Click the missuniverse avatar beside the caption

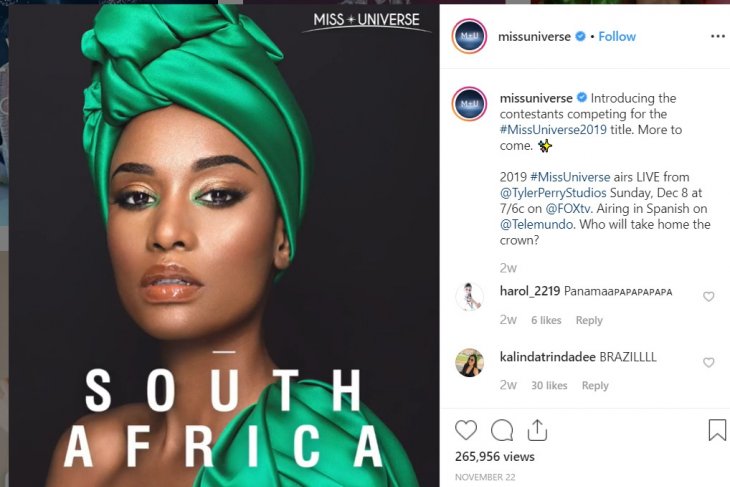(469, 104)
